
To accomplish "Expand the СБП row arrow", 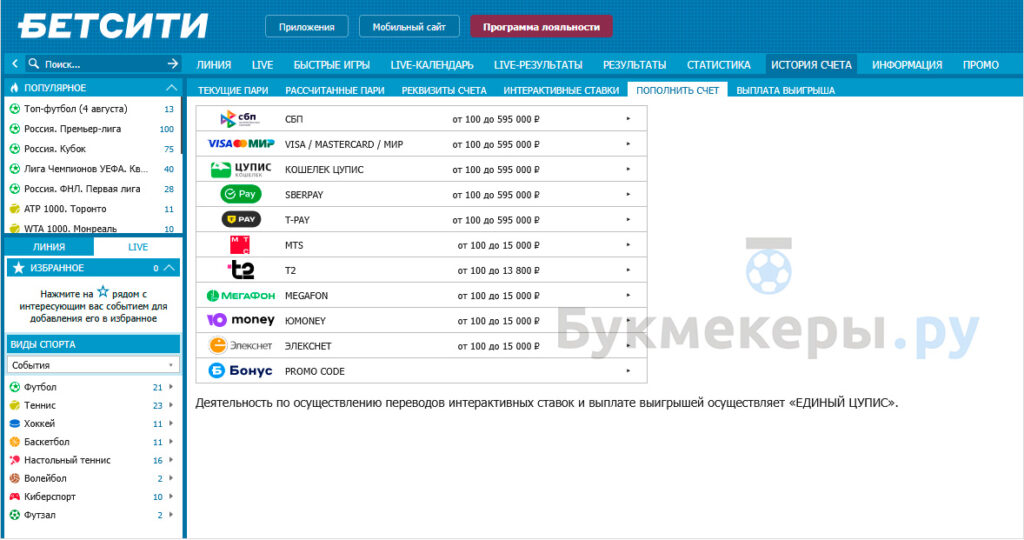I will 628,119.
